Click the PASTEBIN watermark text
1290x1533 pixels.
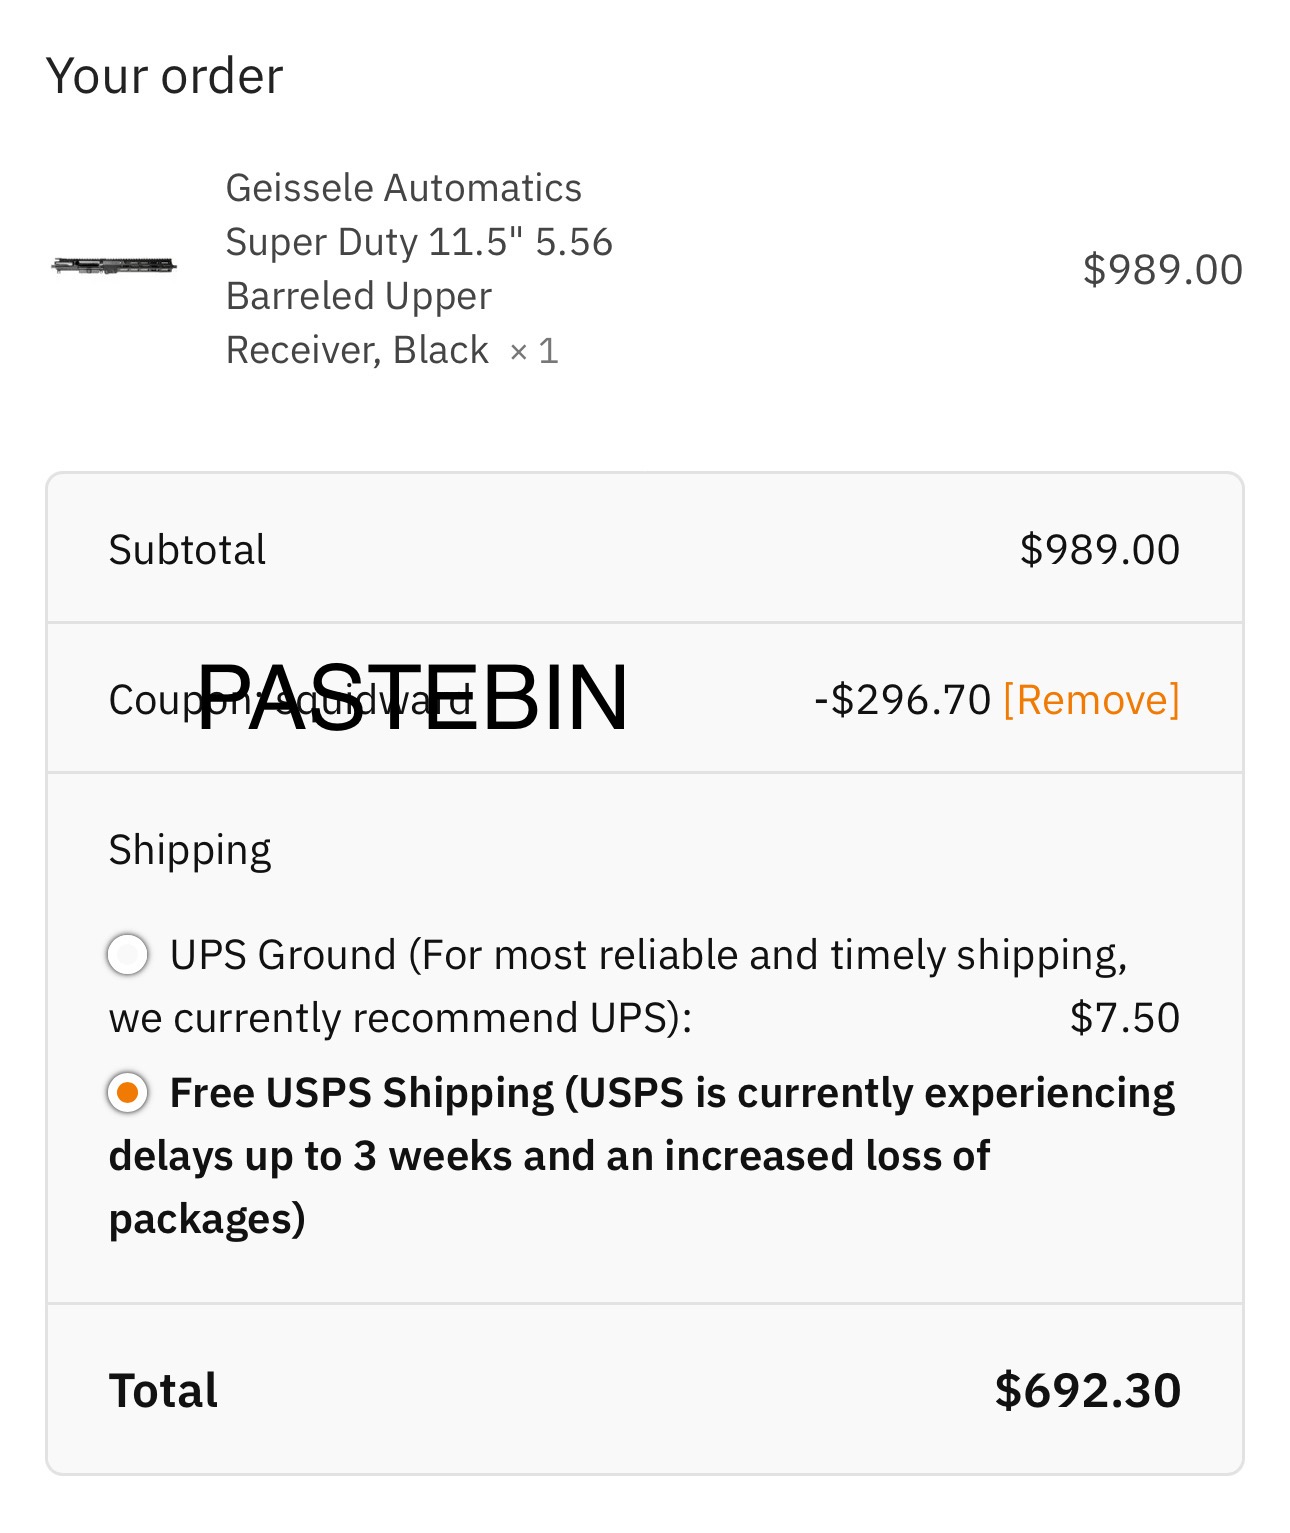[413, 697]
